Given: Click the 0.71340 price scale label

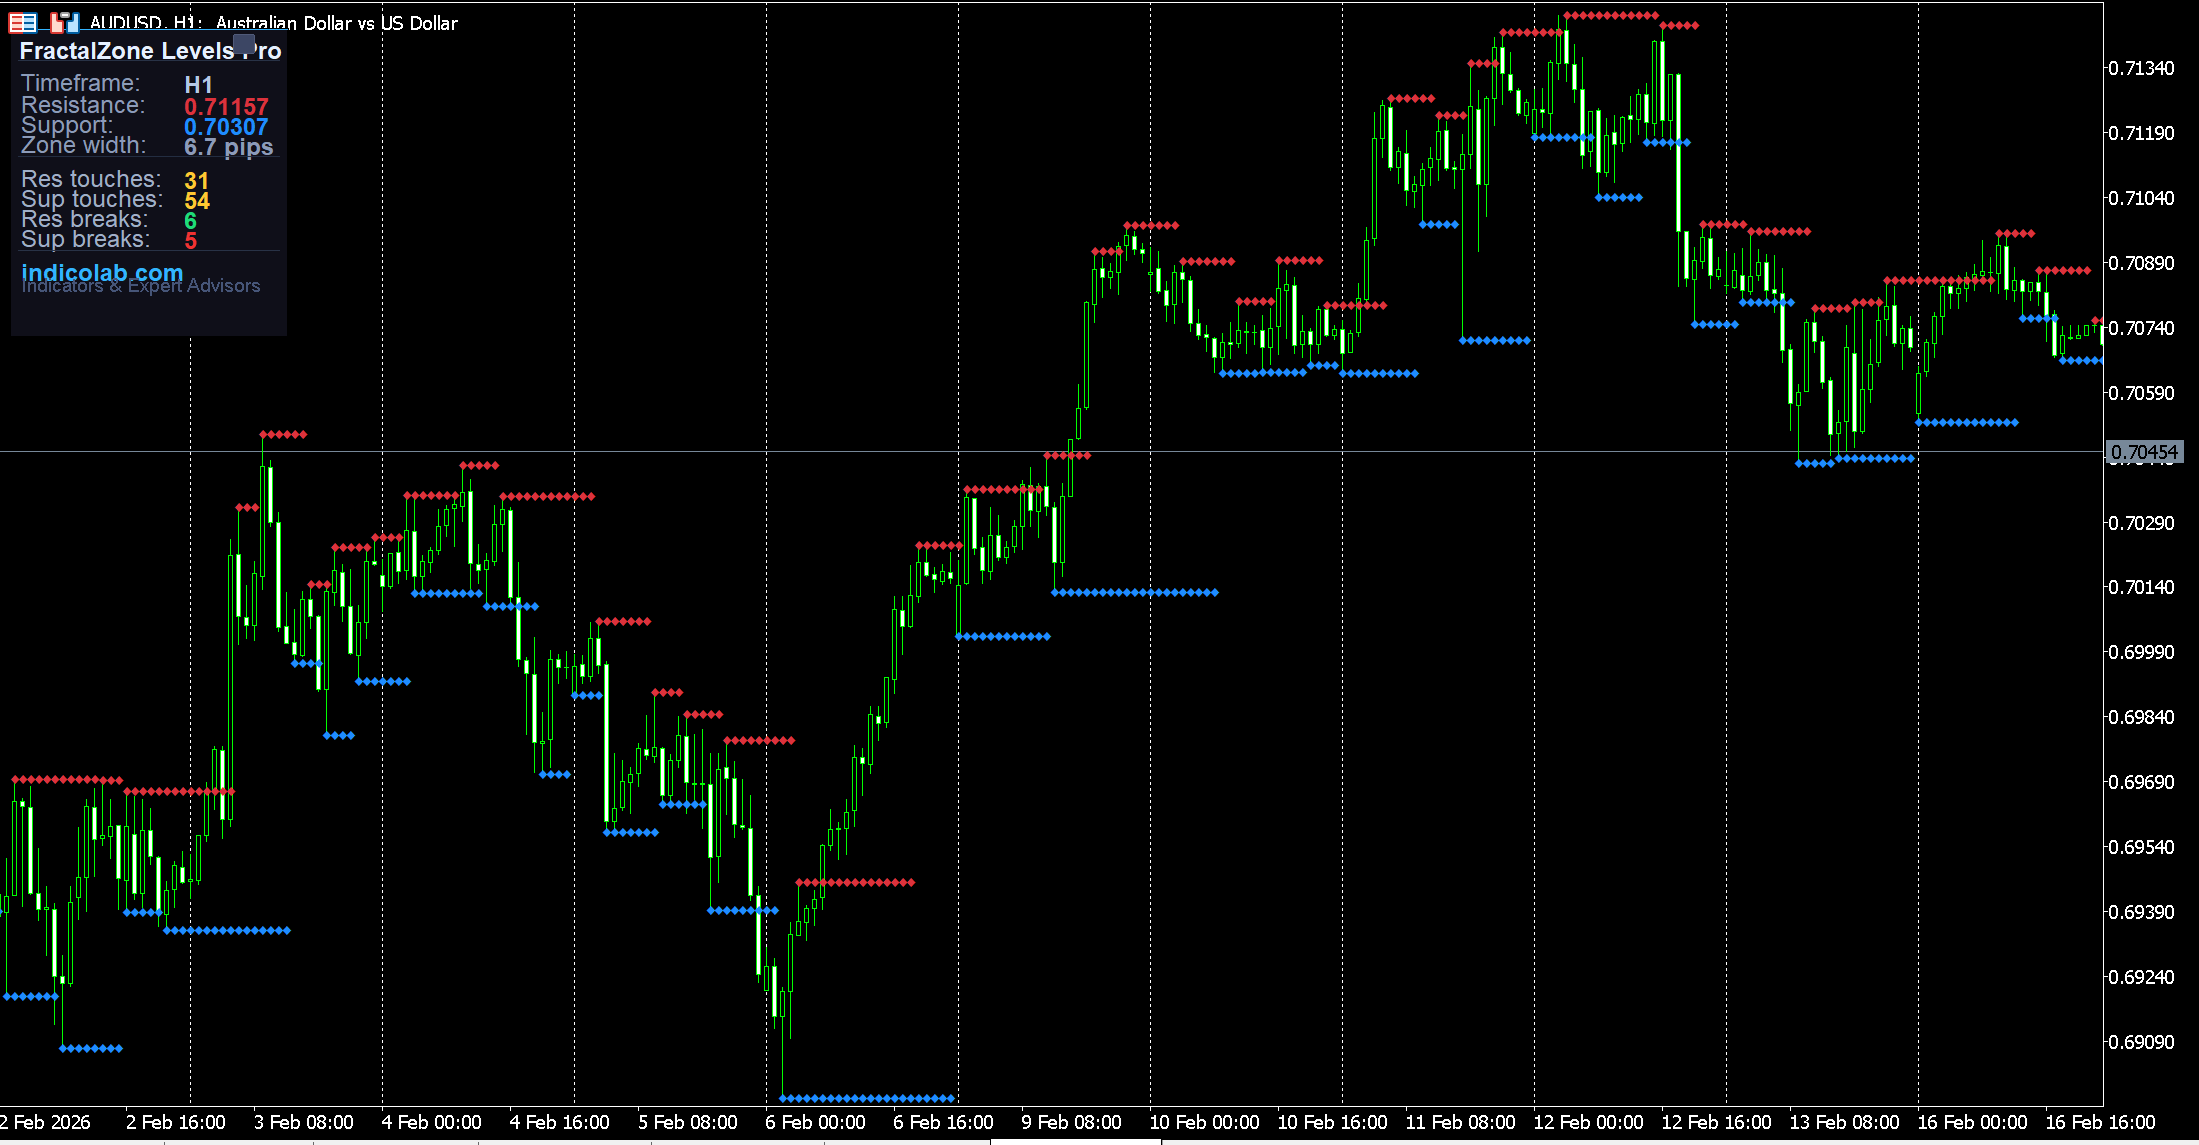Looking at the screenshot, I should coord(2141,68).
